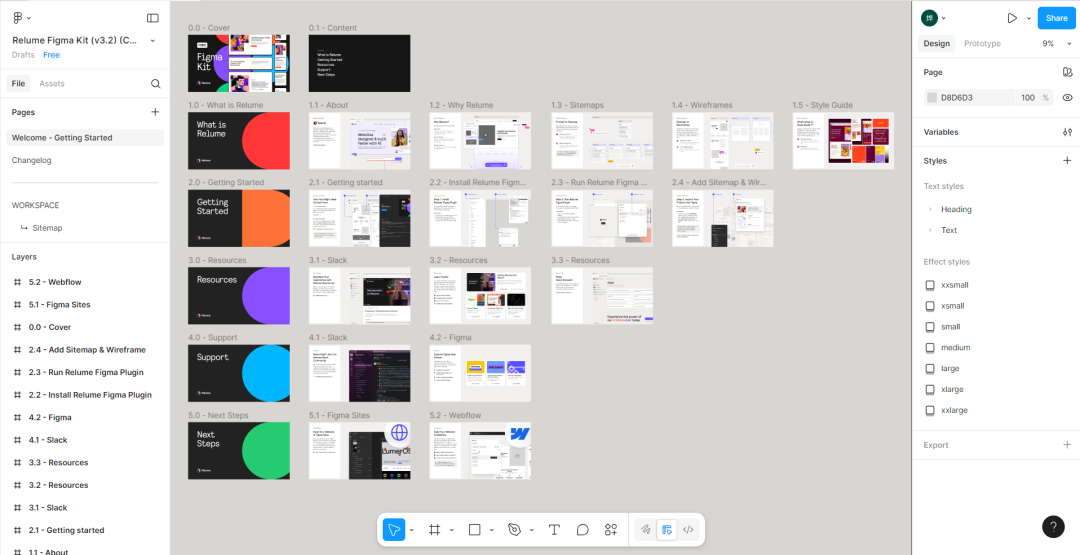Select the Text tool
Image resolution: width=1080 pixels, height=555 pixels.
[x=554, y=530]
